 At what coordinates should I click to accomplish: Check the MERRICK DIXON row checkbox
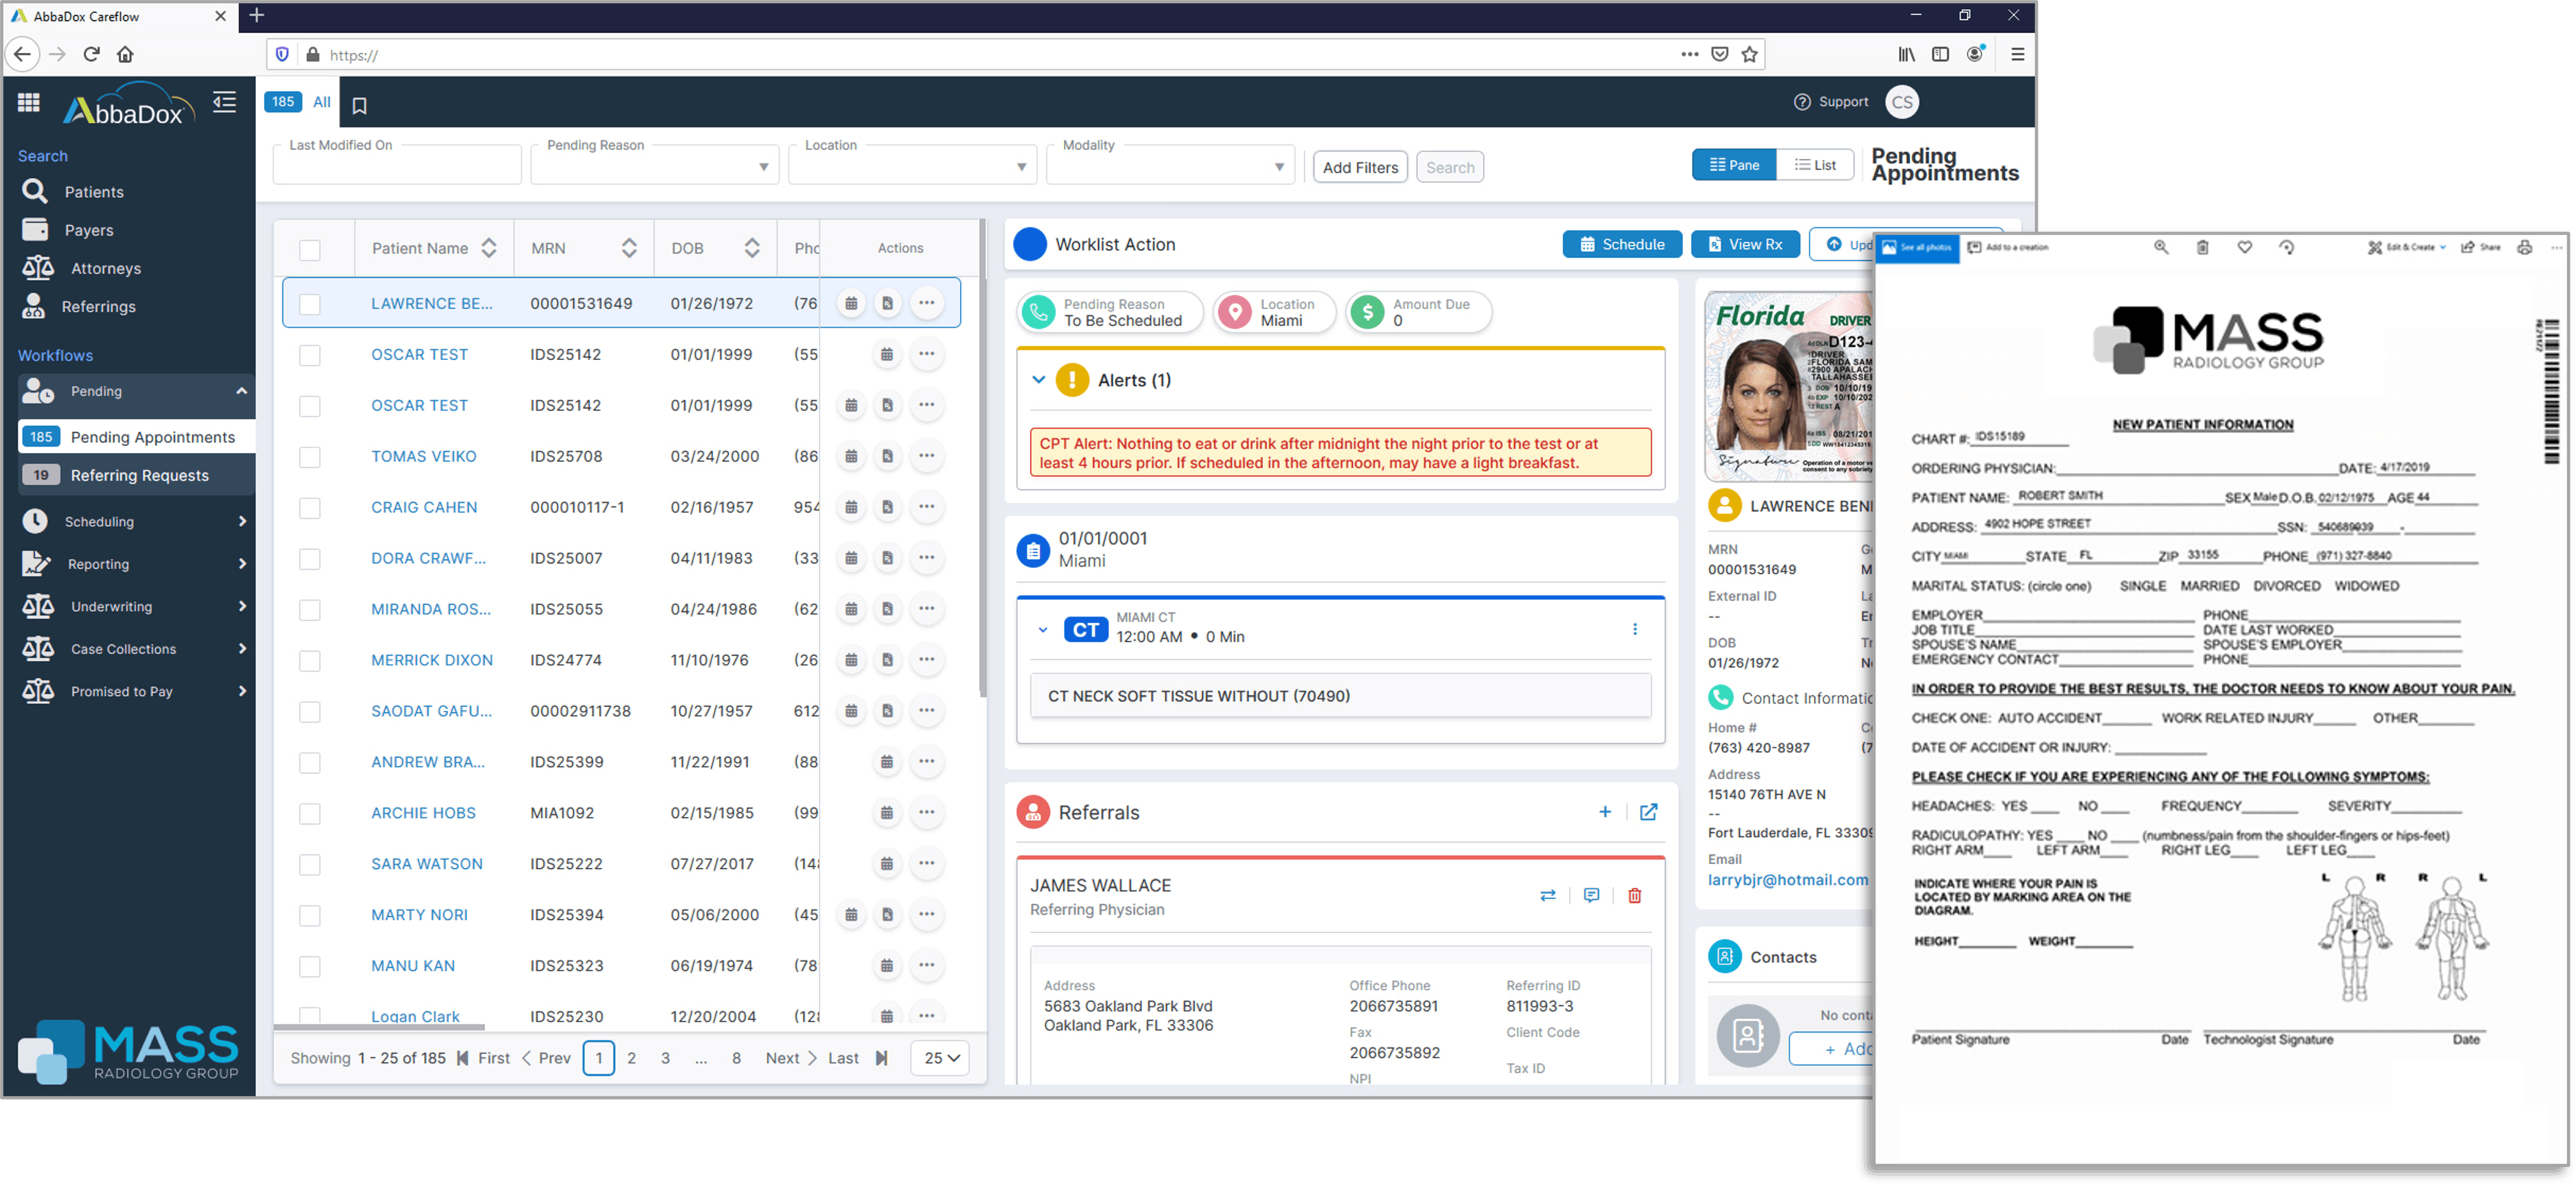click(310, 660)
